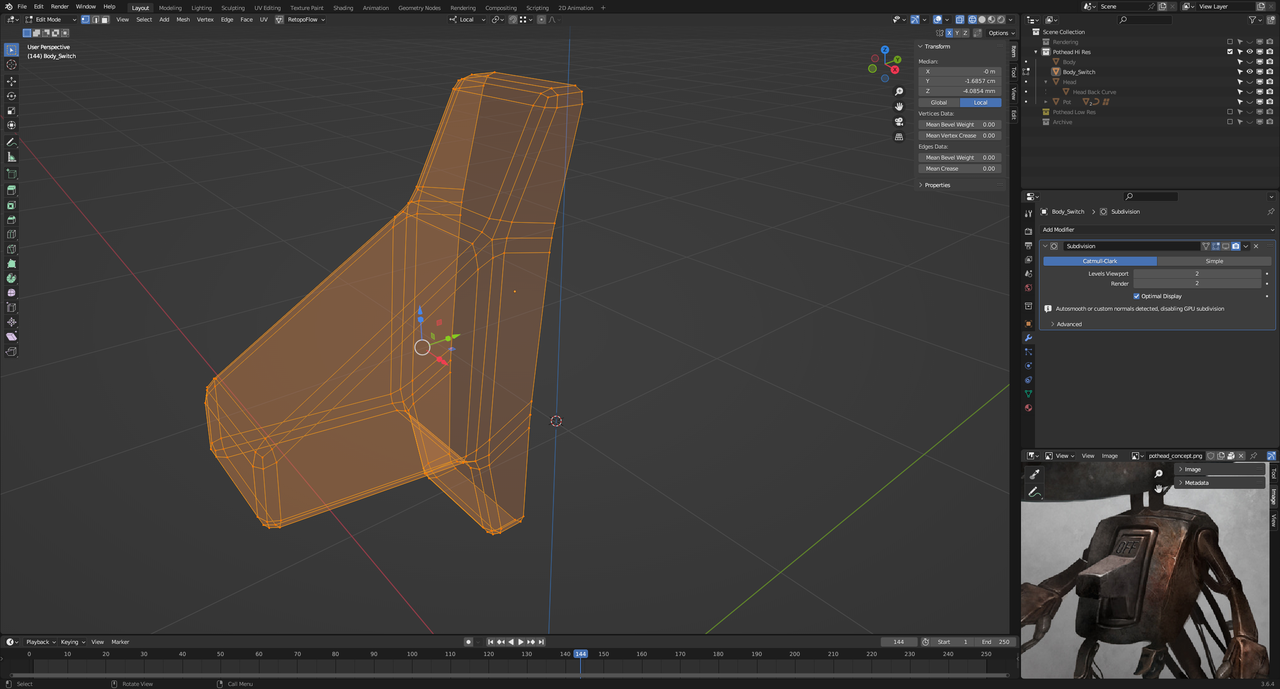The width and height of the screenshot is (1280, 689).
Task: Expand the Metadata panel in image editor
Action: [1194, 483]
